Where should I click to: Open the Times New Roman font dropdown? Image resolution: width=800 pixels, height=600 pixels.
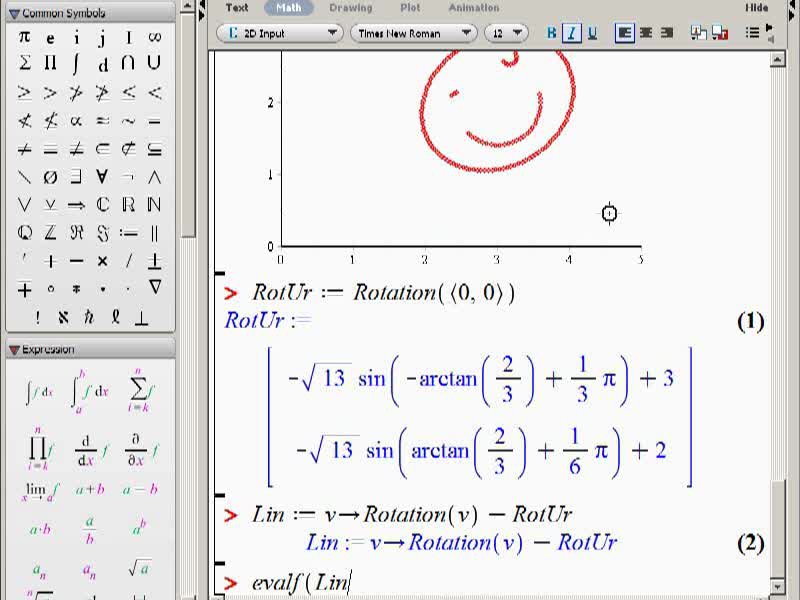(413, 34)
